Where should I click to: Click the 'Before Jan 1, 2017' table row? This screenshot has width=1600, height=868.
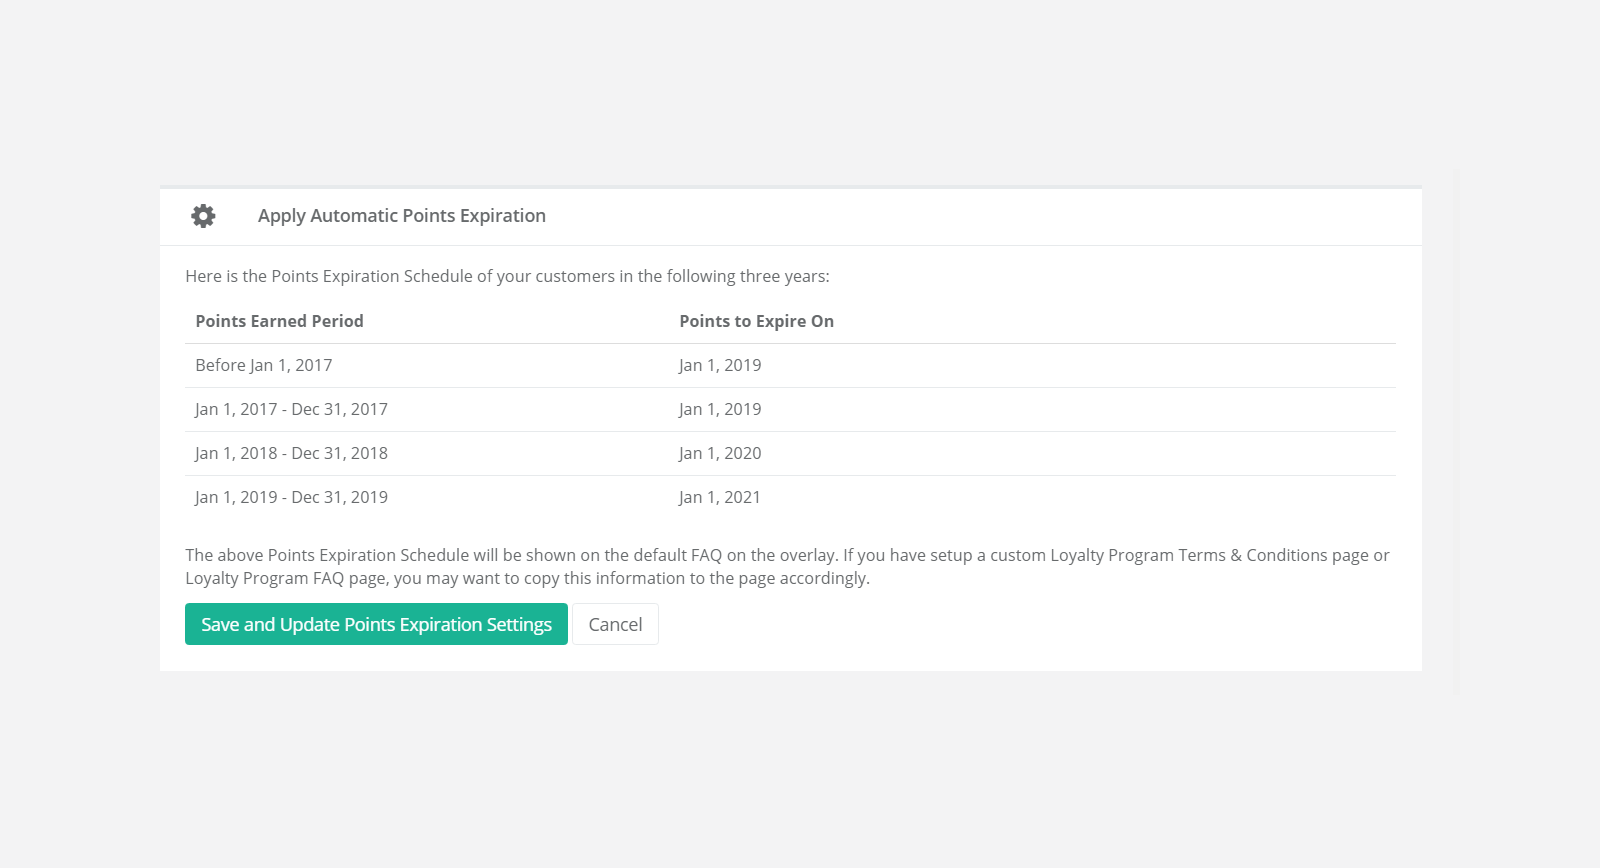click(x=263, y=365)
